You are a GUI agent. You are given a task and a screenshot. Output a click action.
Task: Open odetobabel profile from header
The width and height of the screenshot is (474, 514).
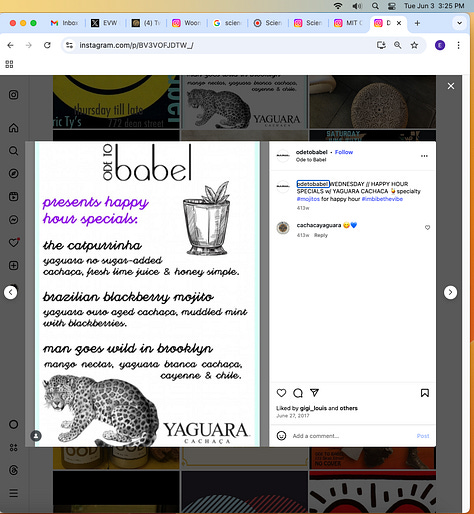tap(312, 152)
